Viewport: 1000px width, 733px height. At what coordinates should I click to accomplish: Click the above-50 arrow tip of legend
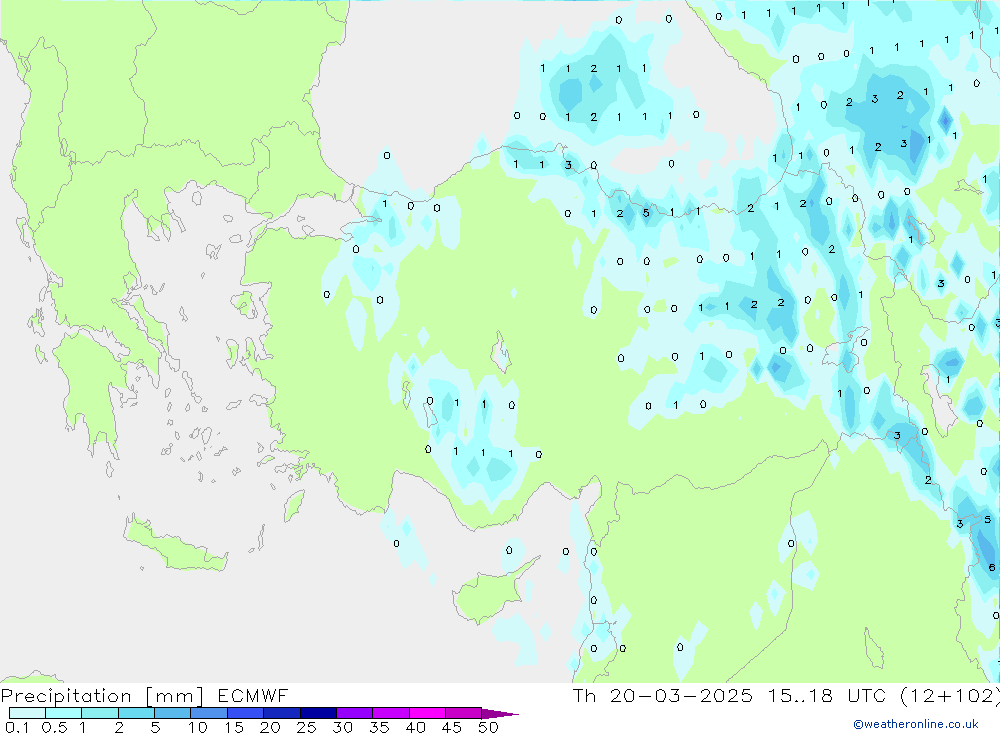click(500, 714)
